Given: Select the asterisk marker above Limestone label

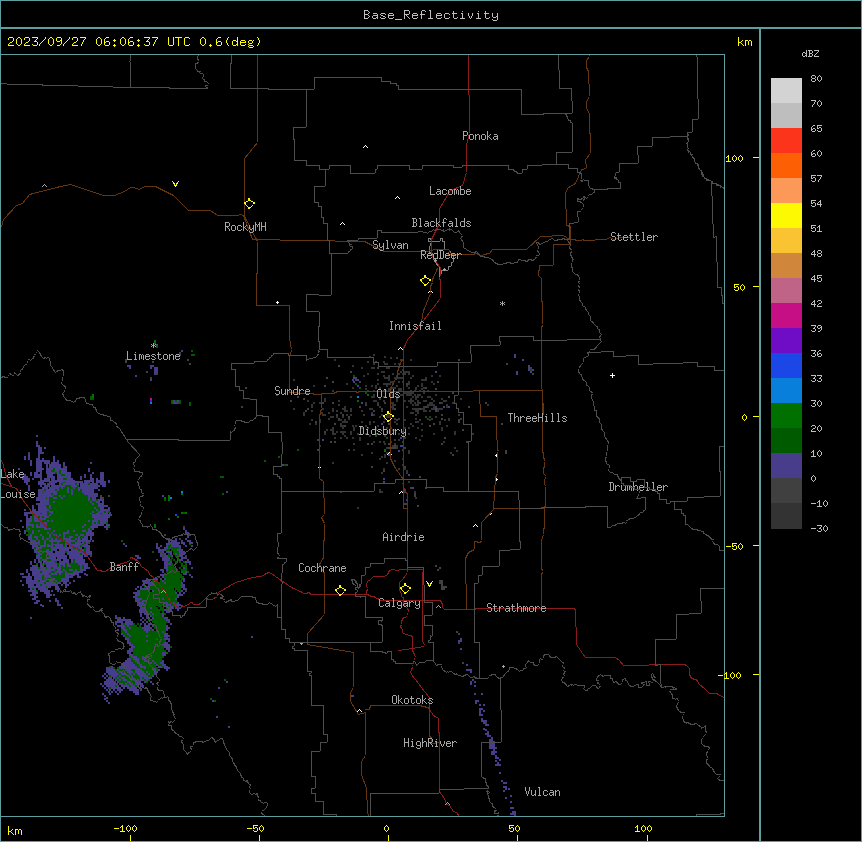Looking at the screenshot, I should (154, 345).
